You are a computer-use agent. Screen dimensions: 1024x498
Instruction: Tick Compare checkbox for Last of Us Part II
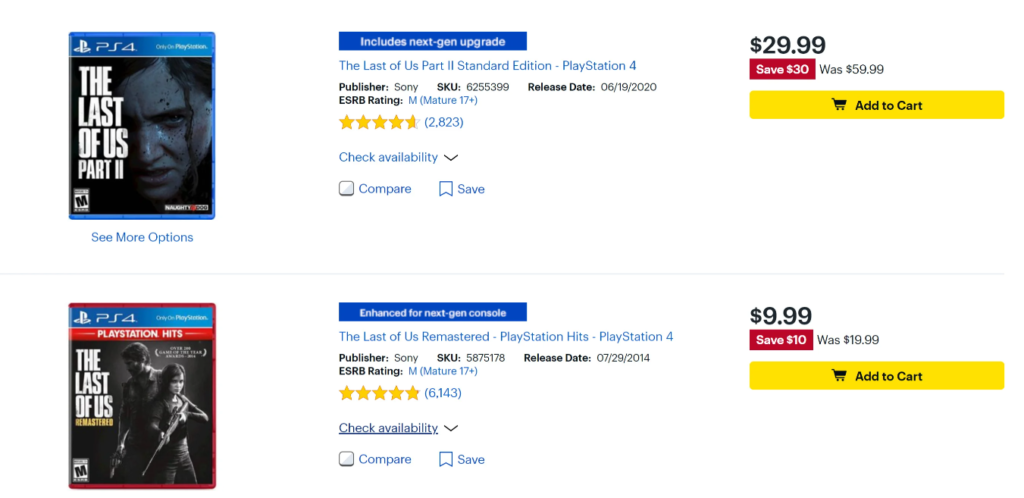click(346, 189)
